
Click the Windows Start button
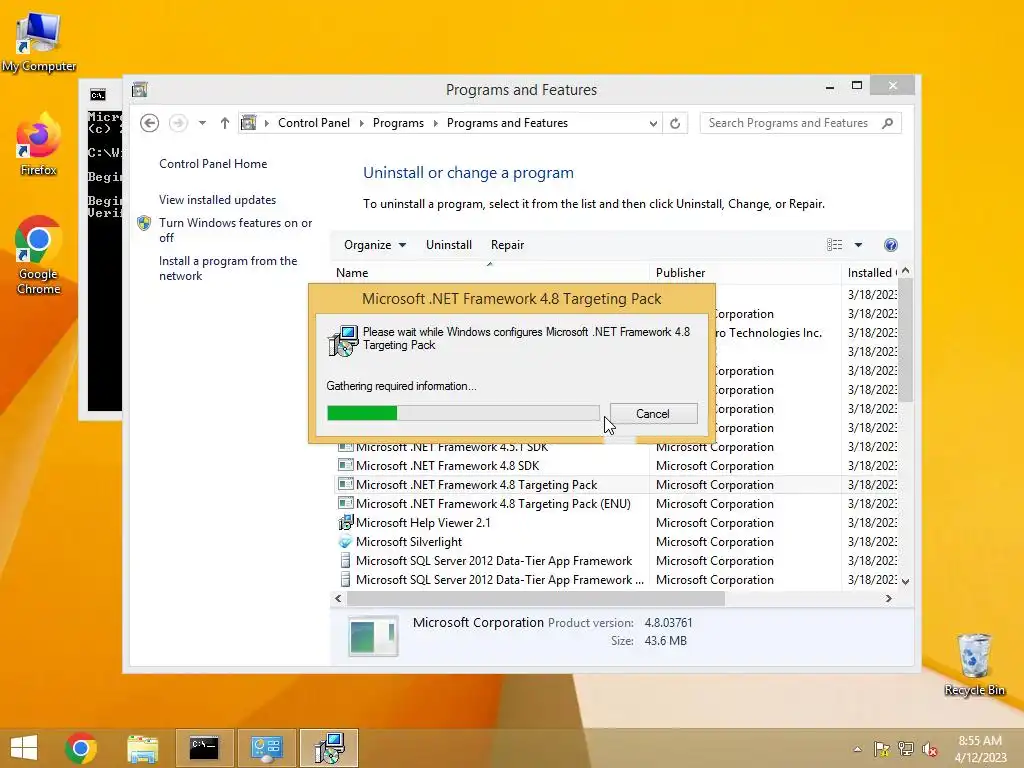24,748
